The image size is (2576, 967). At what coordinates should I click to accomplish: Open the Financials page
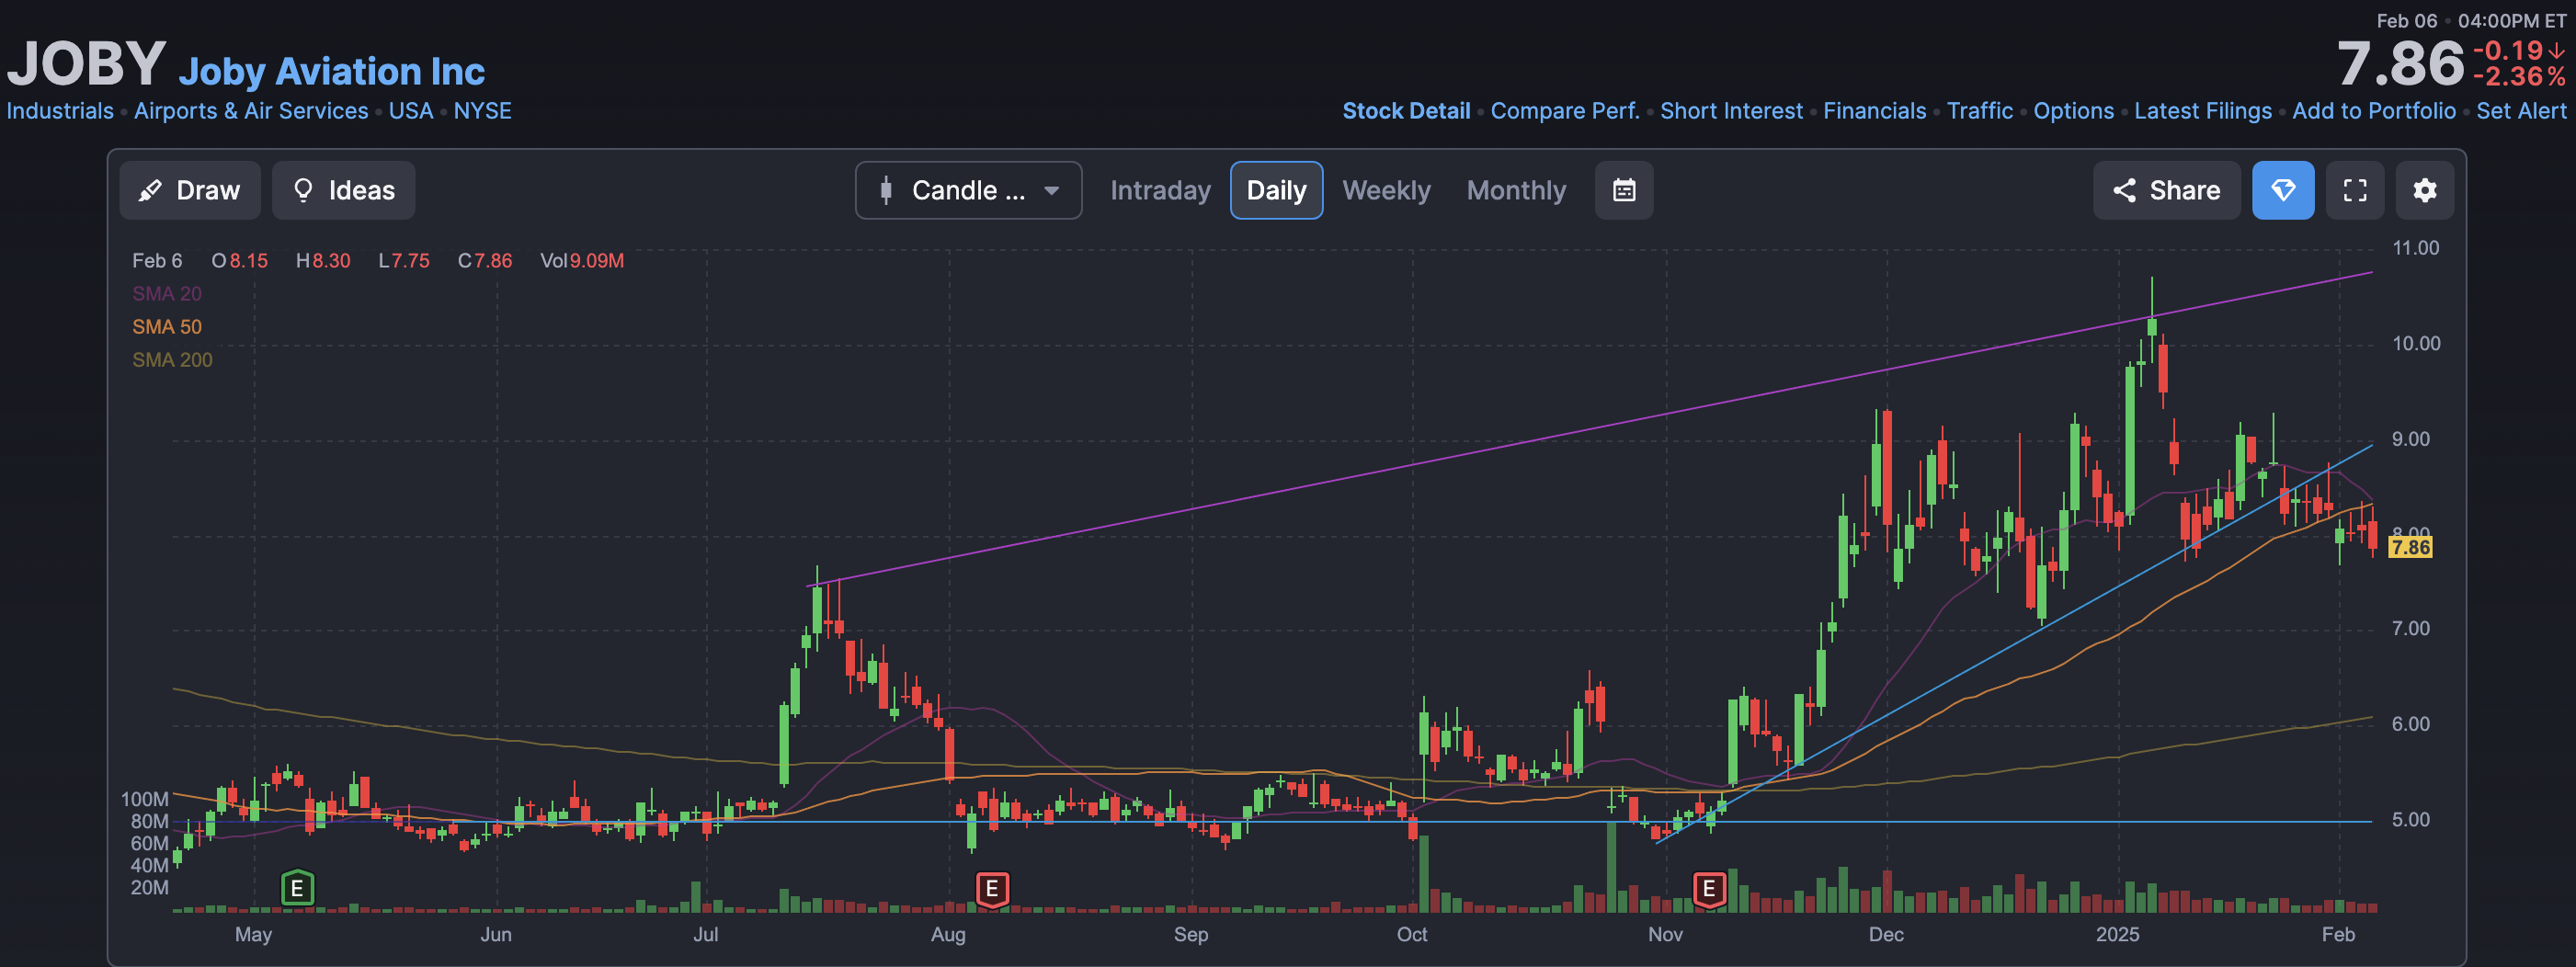pos(1874,111)
